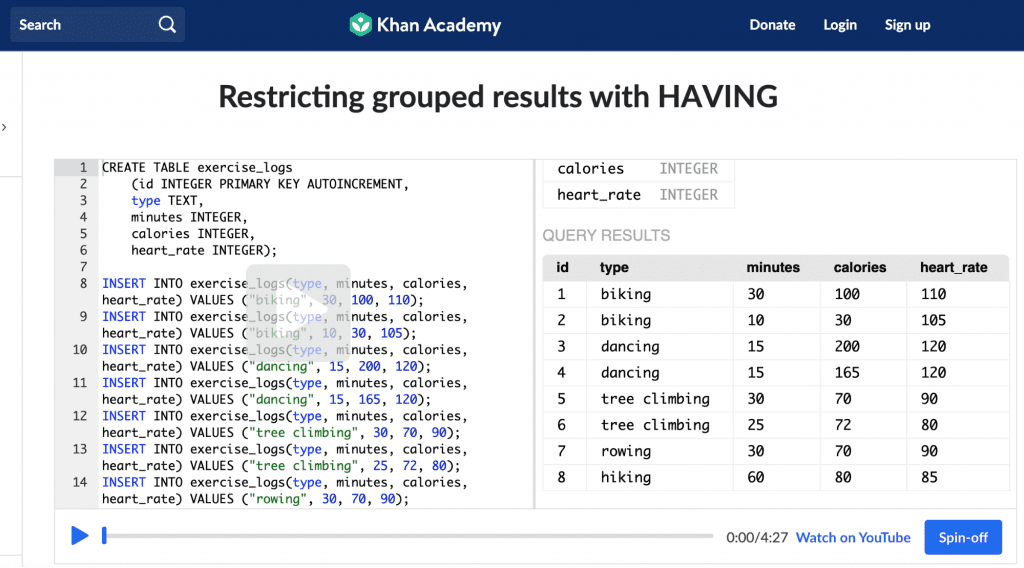The image size is (1024, 568).
Task: Click the 'calories INTEGER' schema row
Action: pos(638,169)
